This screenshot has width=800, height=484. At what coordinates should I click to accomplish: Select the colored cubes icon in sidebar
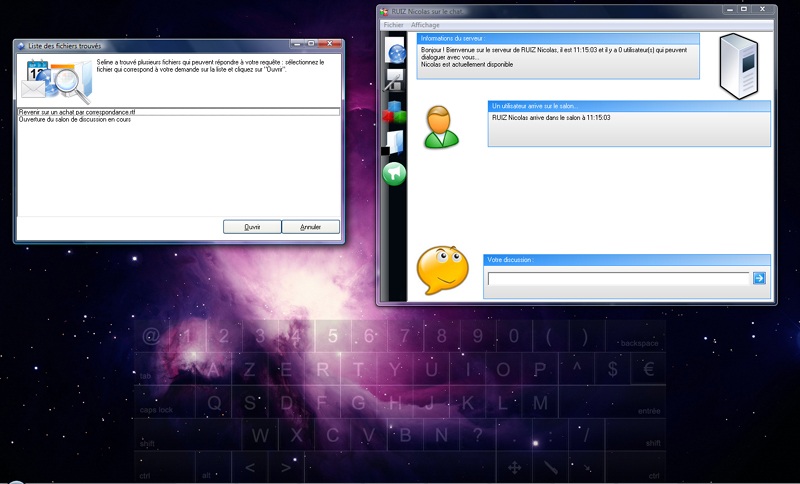coord(395,112)
